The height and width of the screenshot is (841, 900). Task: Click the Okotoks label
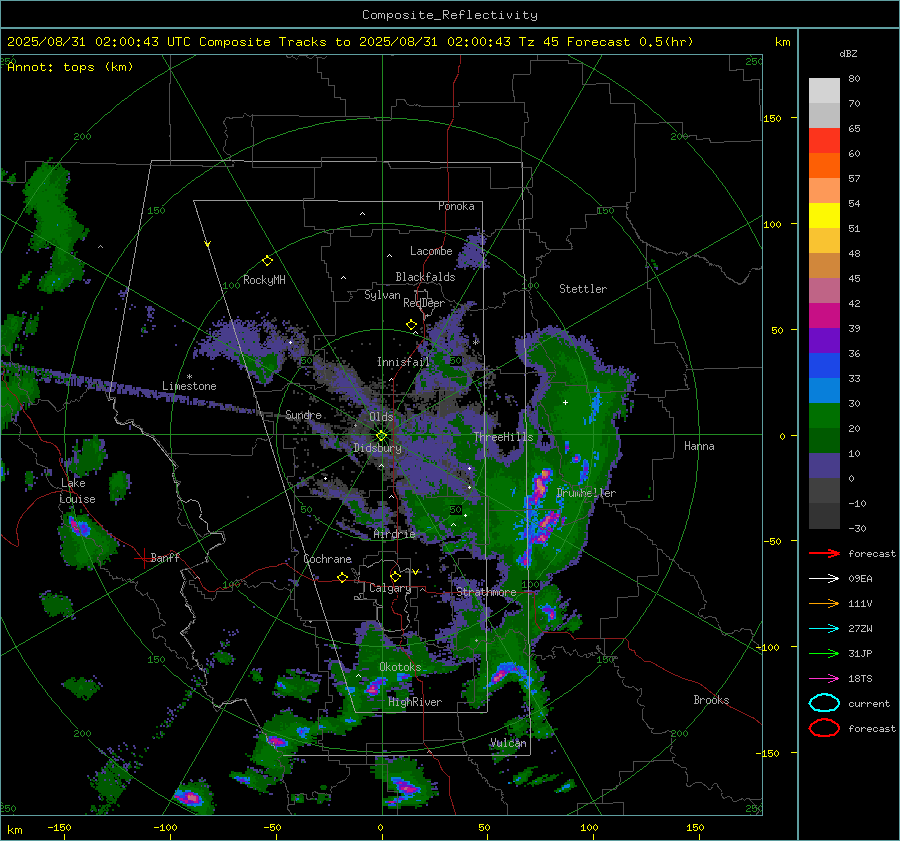click(x=400, y=666)
